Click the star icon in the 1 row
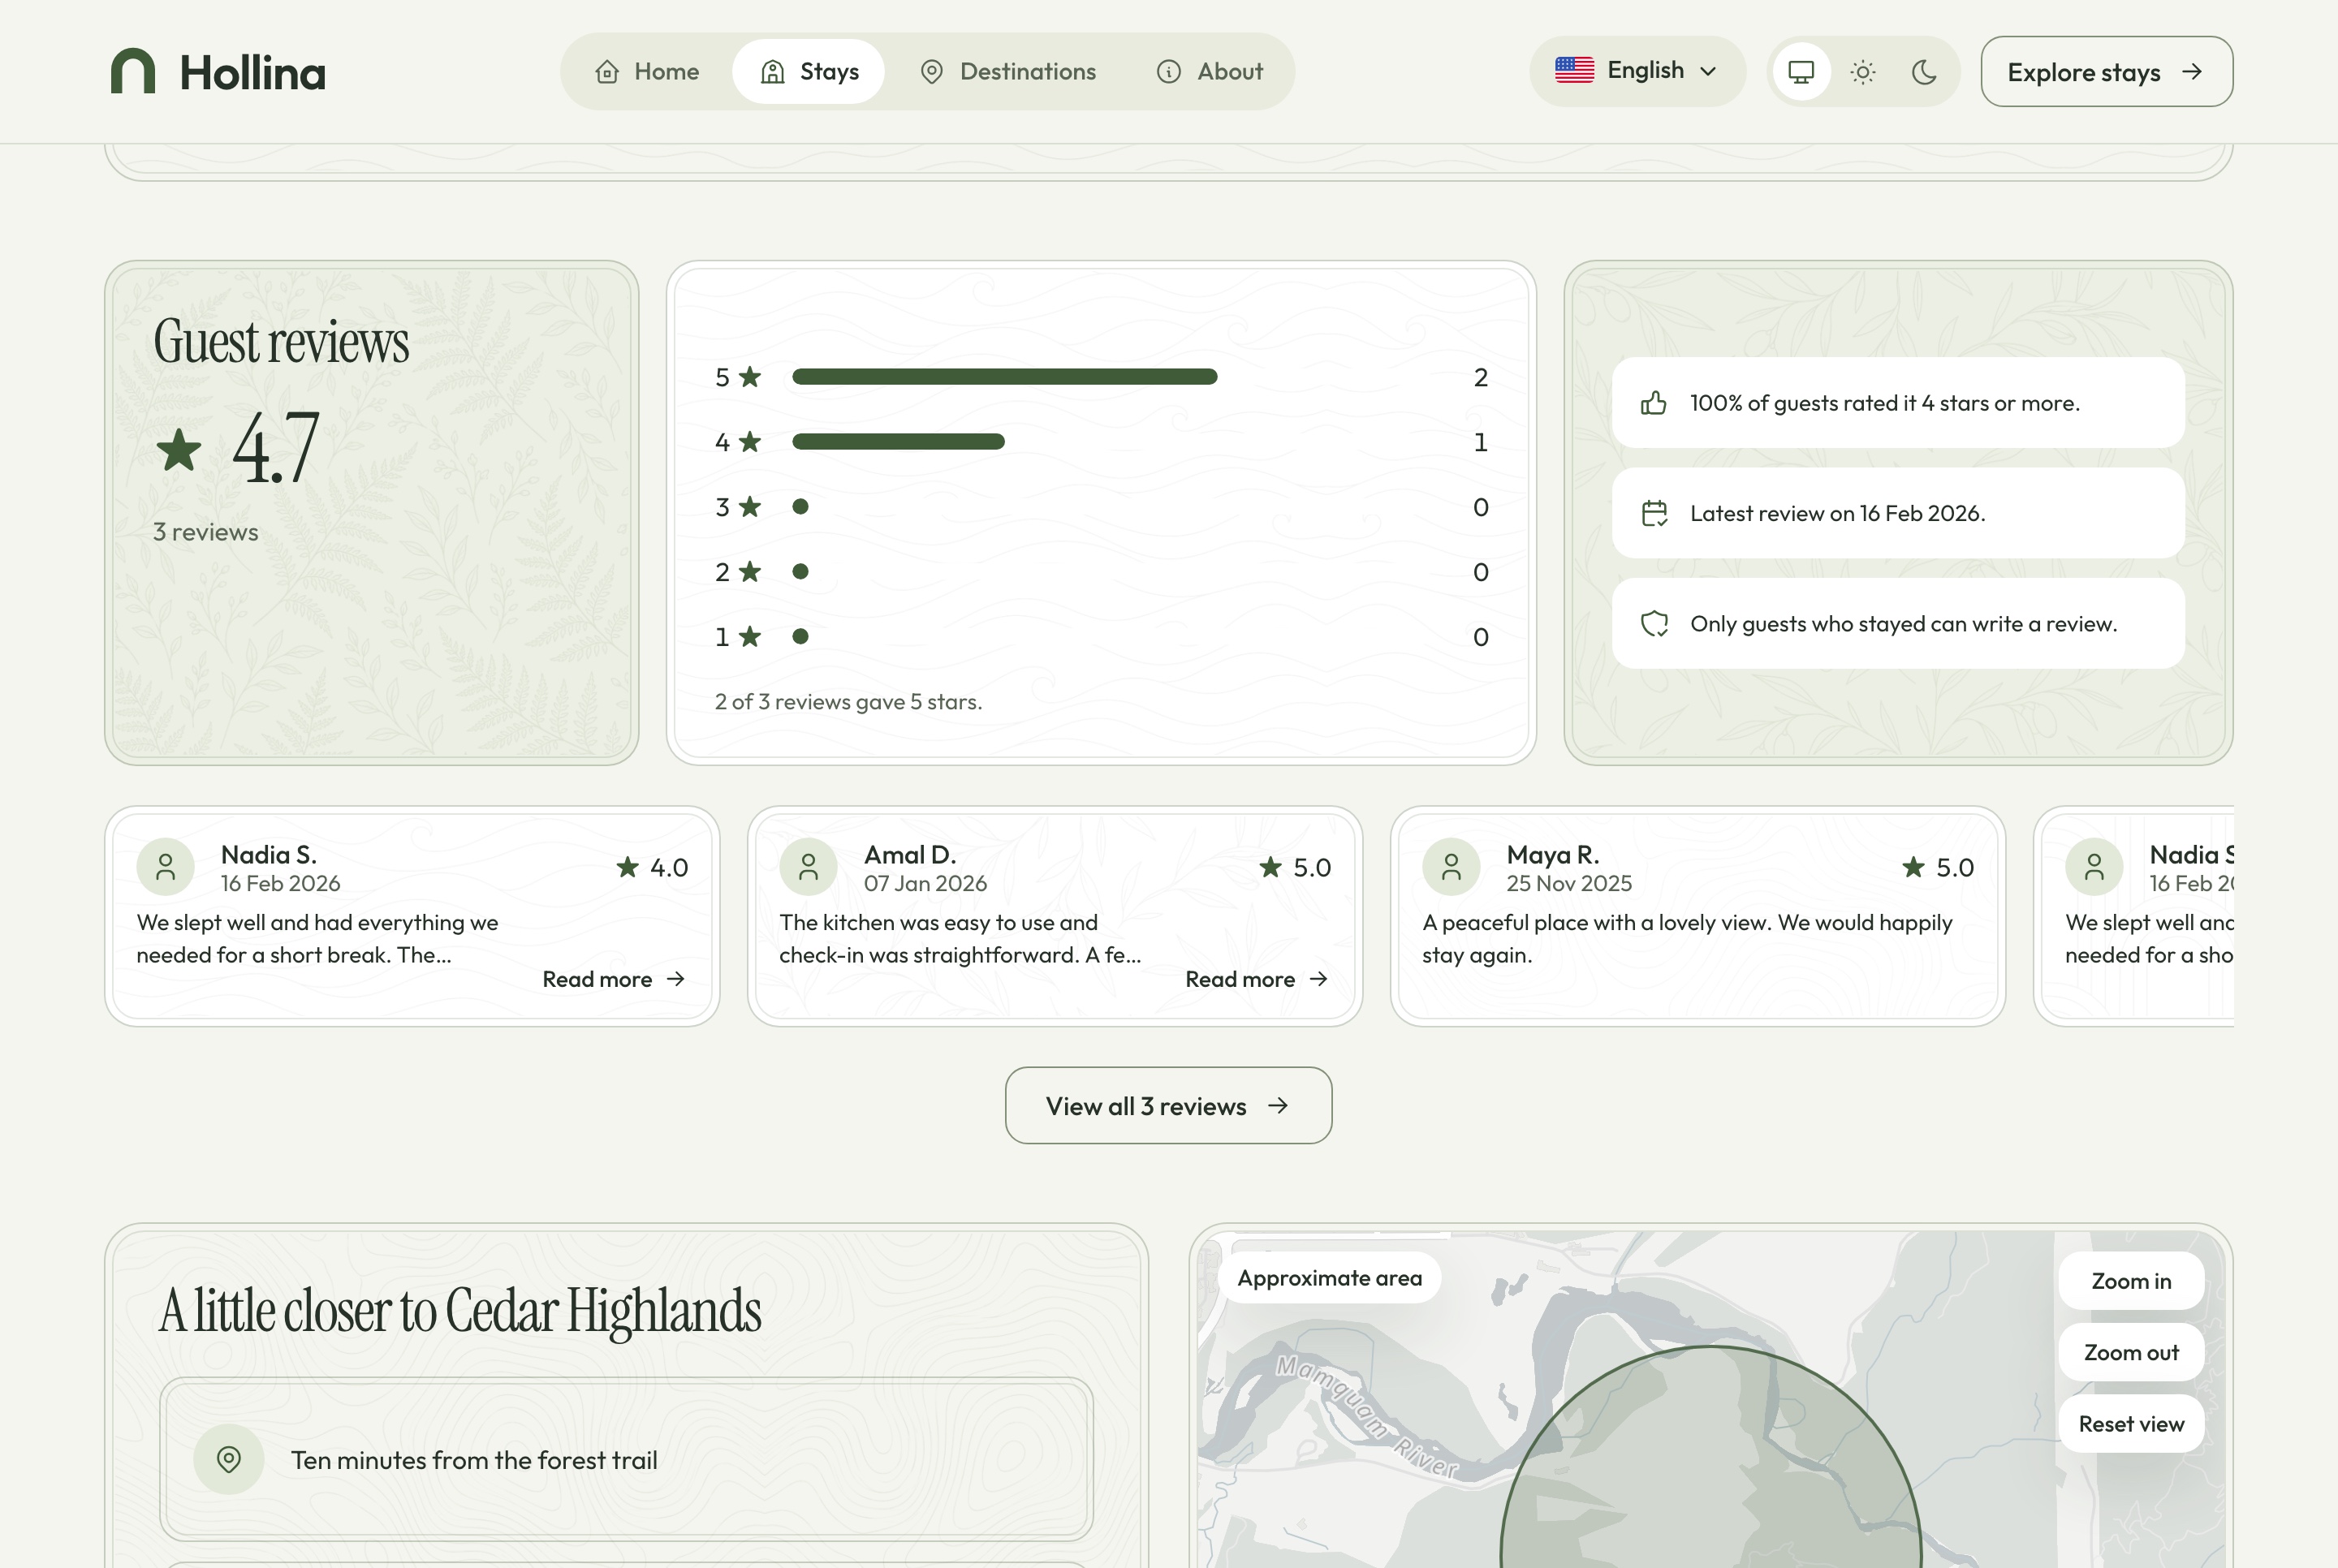Screen dimensions: 2338x1568 [750, 636]
